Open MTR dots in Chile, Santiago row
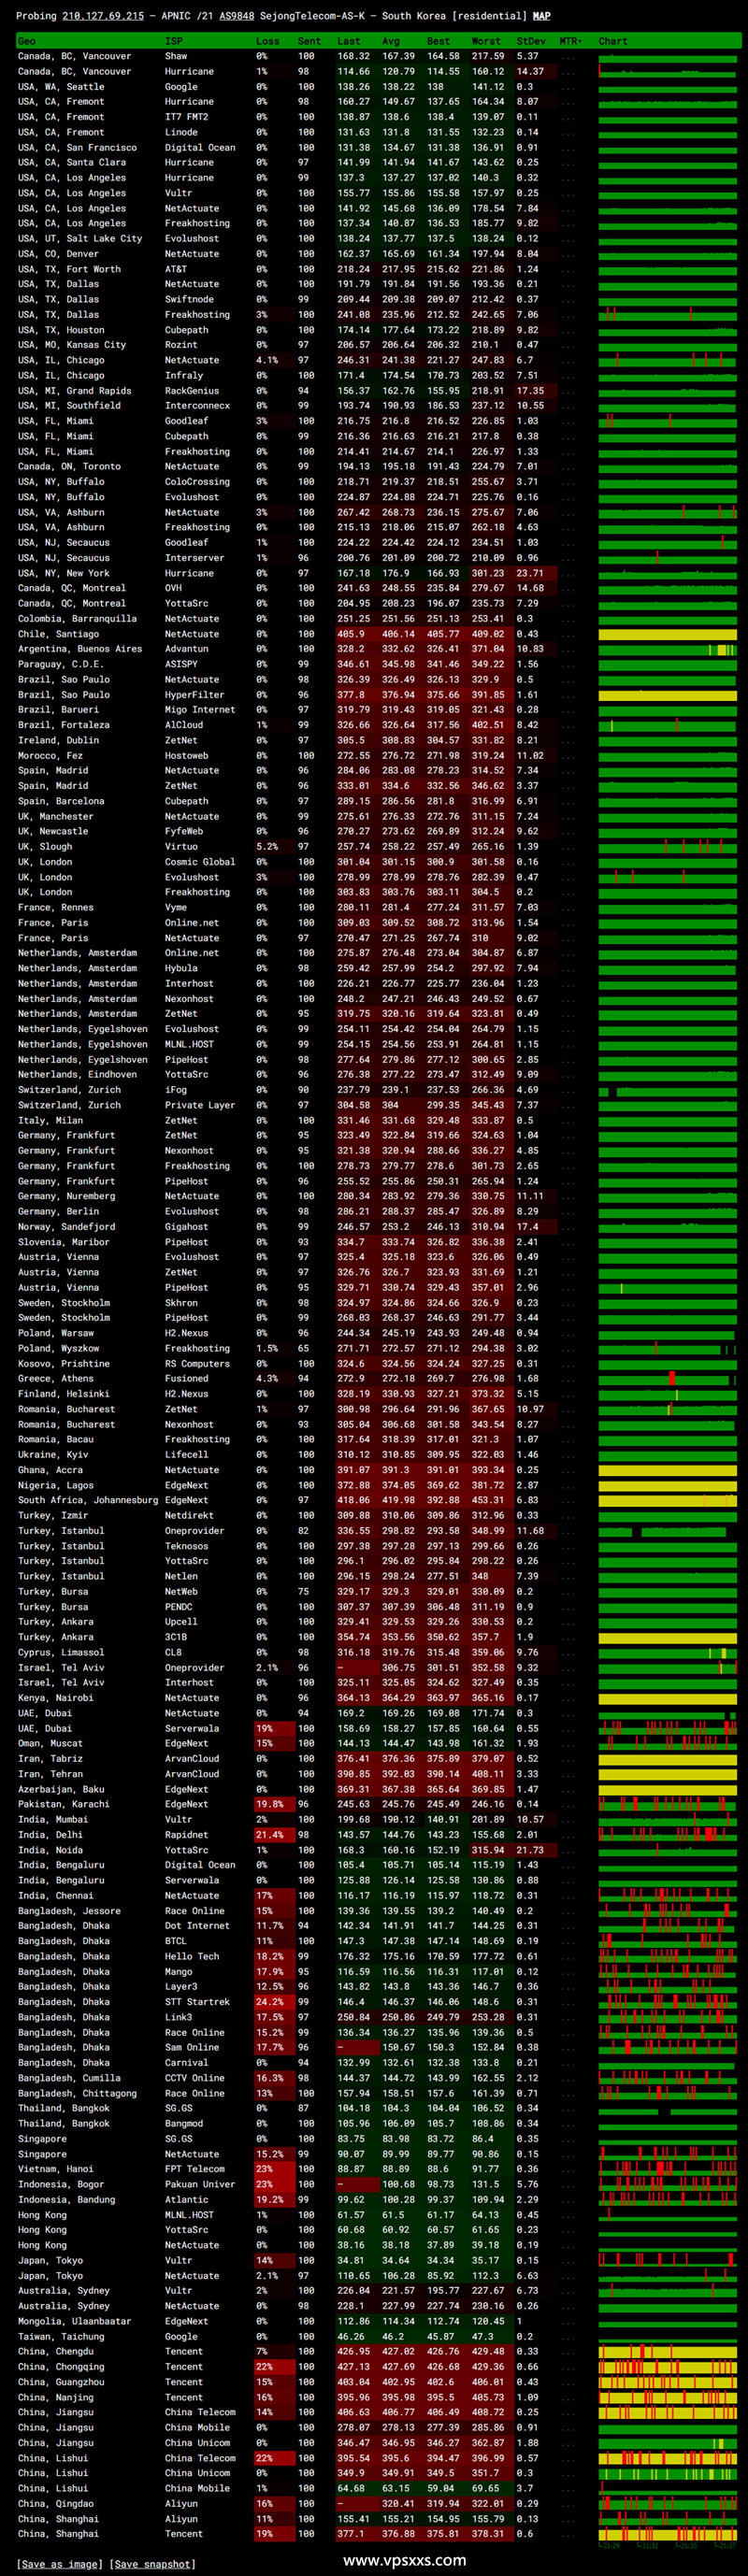 (569, 634)
